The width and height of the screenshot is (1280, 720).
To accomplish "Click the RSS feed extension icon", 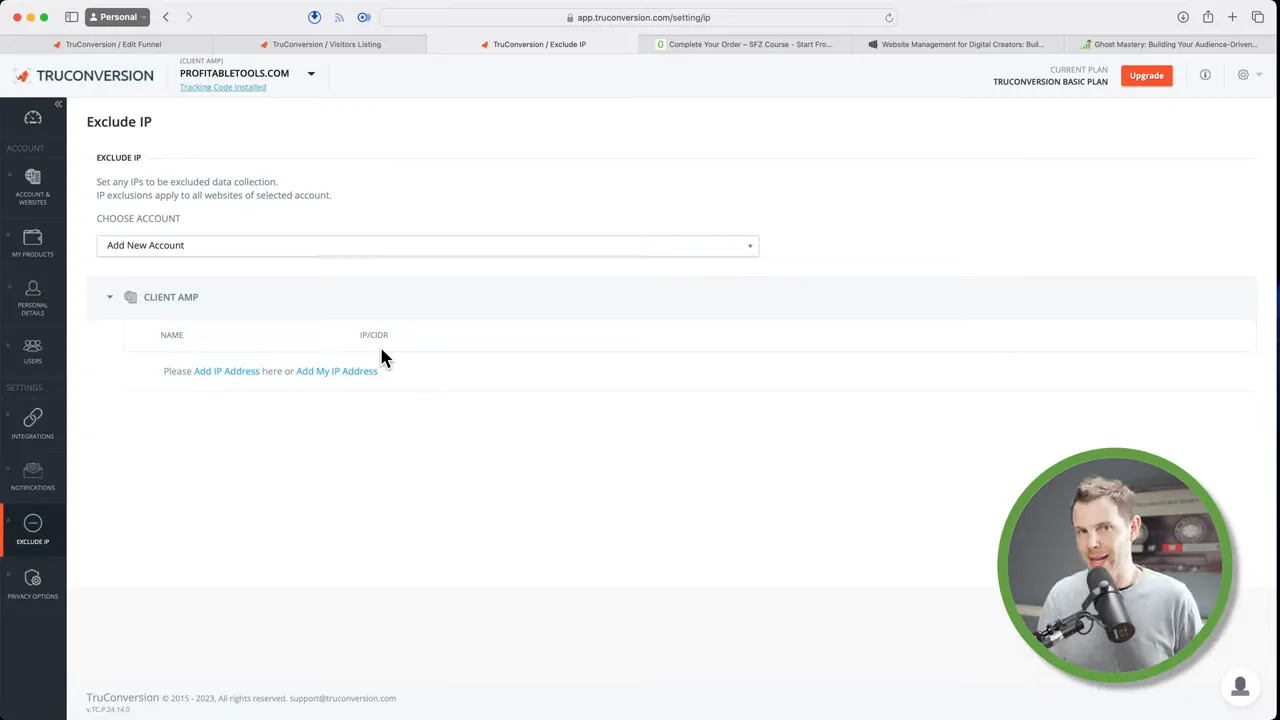I will (x=339, y=17).
